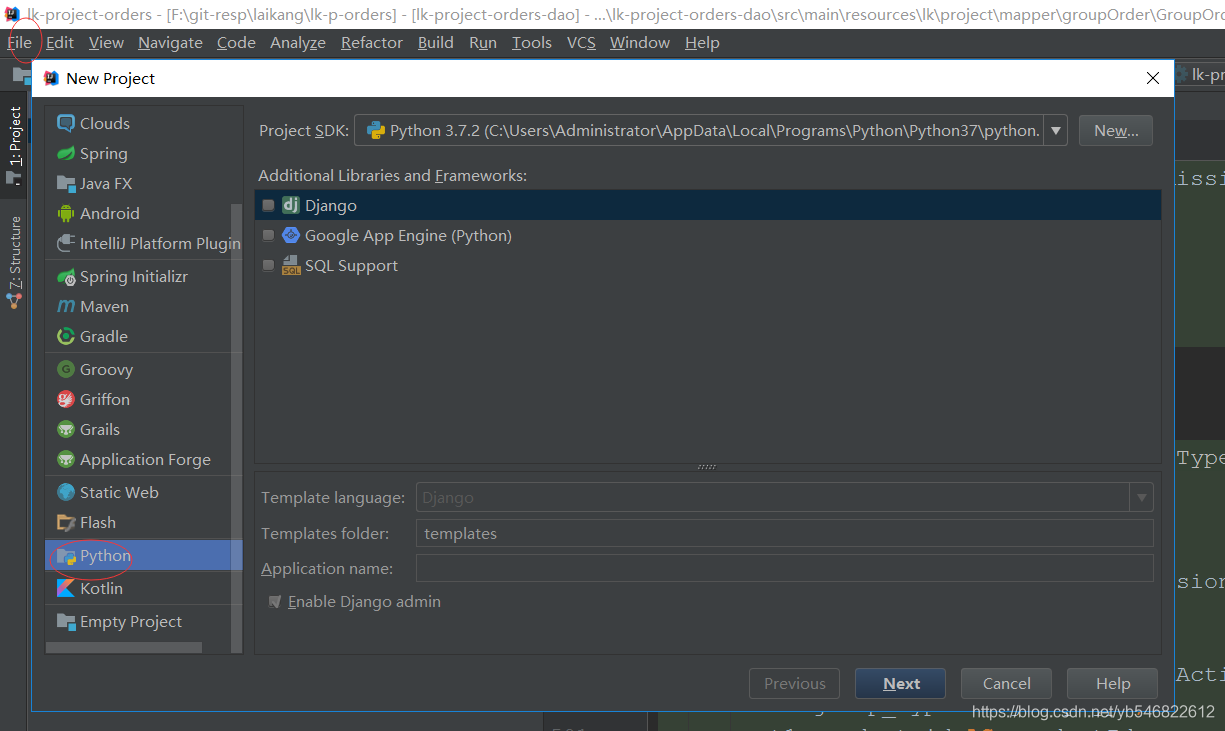Check the SQL Support checkbox
This screenshot has width=1225, height=731.
click(268, 265)
